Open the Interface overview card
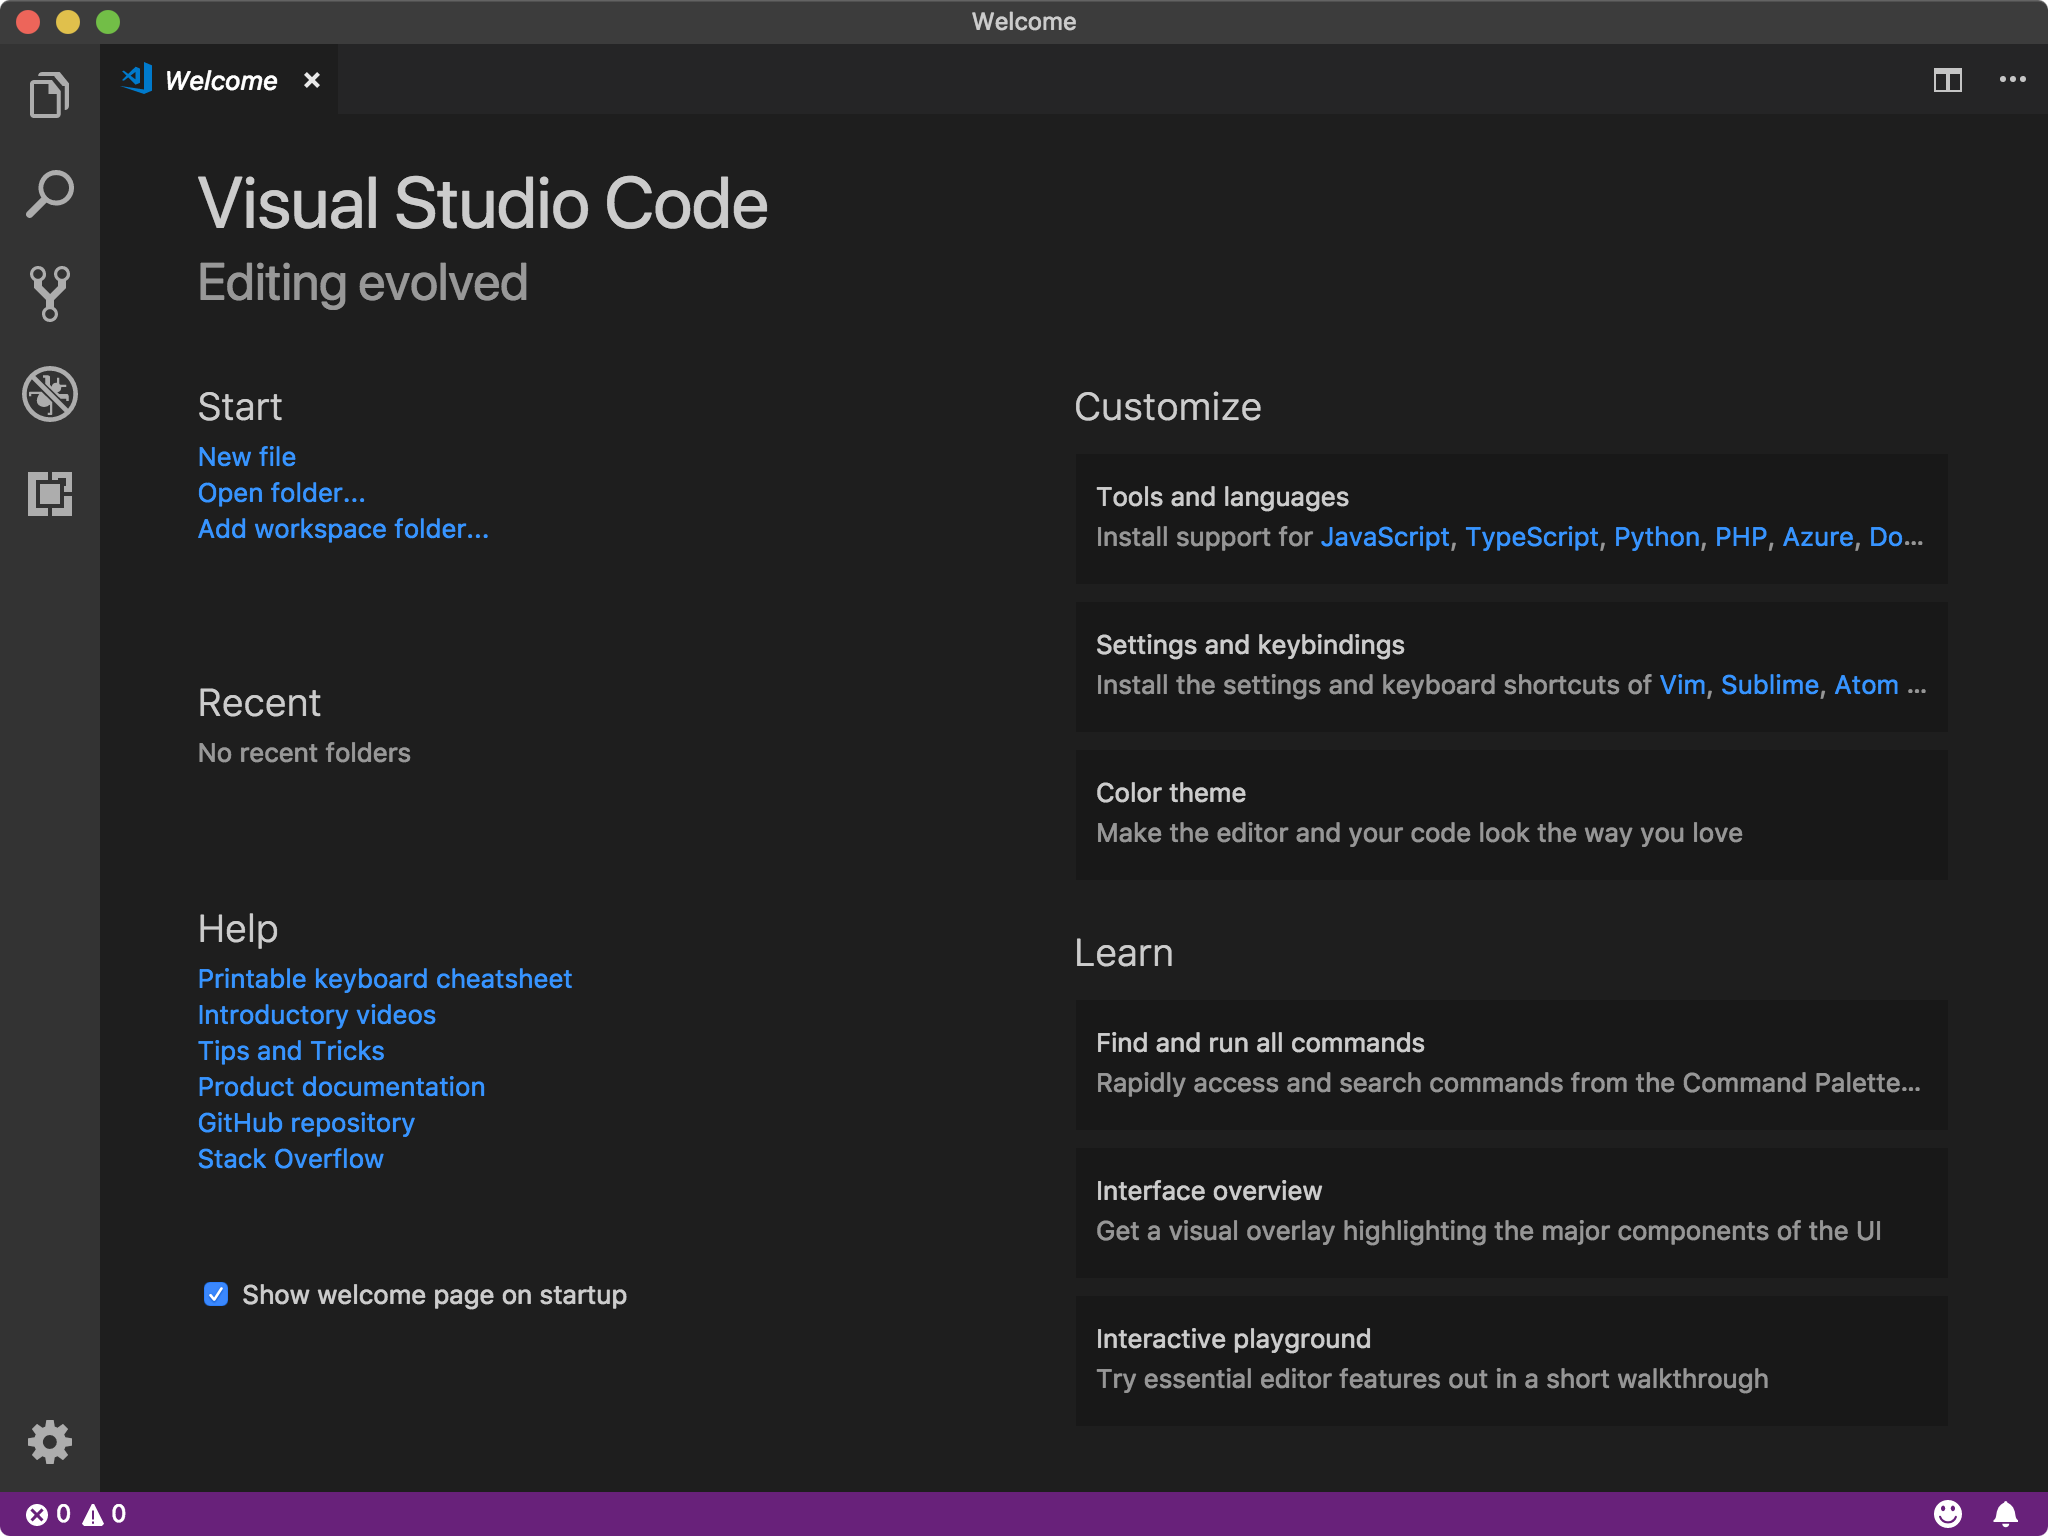This screenshot has width=2048, height=1536. click(x=1511, y=1212)
